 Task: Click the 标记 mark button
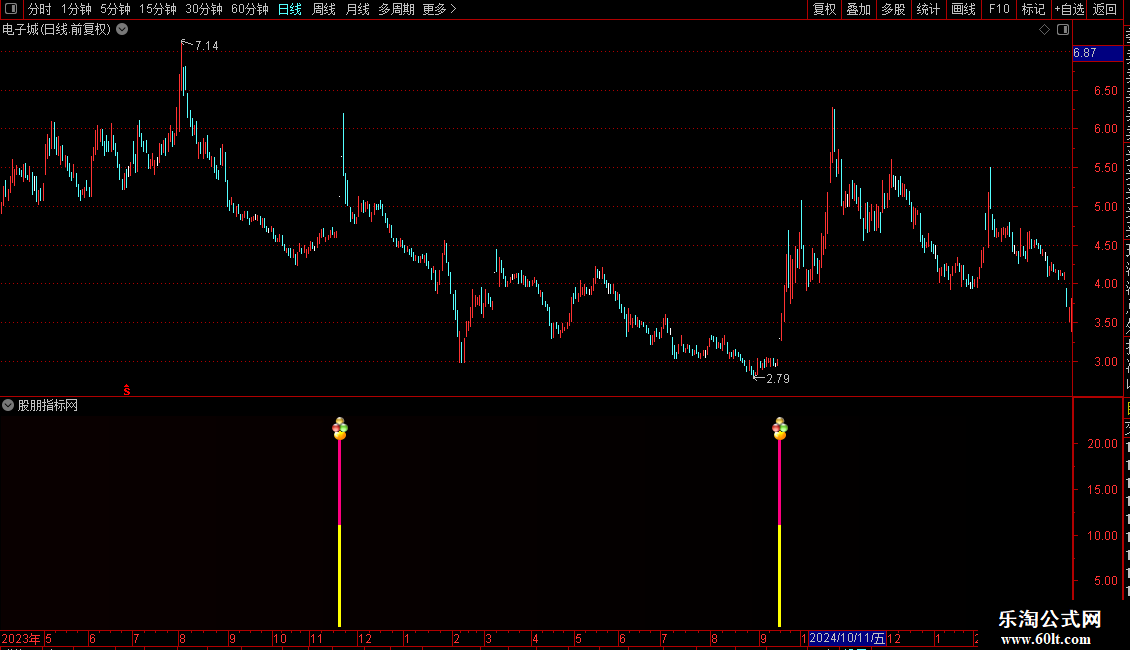click(x=1033, y=9)
